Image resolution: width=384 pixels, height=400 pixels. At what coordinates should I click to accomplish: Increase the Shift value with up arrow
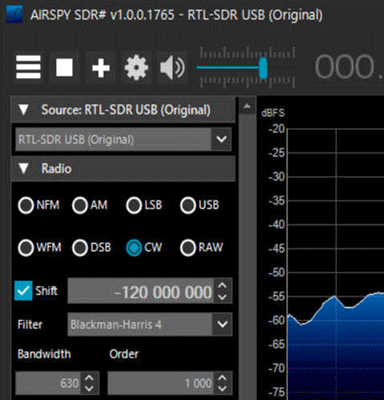(222, 286)
